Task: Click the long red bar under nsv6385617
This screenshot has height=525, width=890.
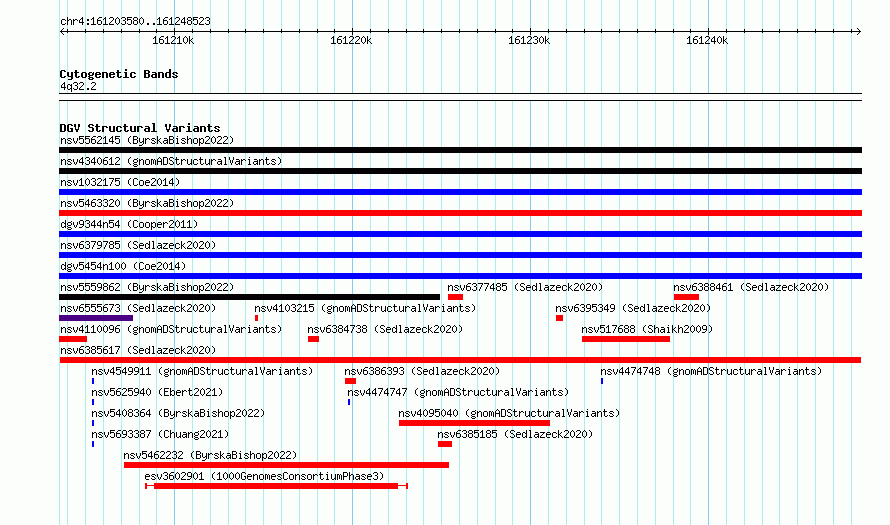Action: (x=460, y=360)
